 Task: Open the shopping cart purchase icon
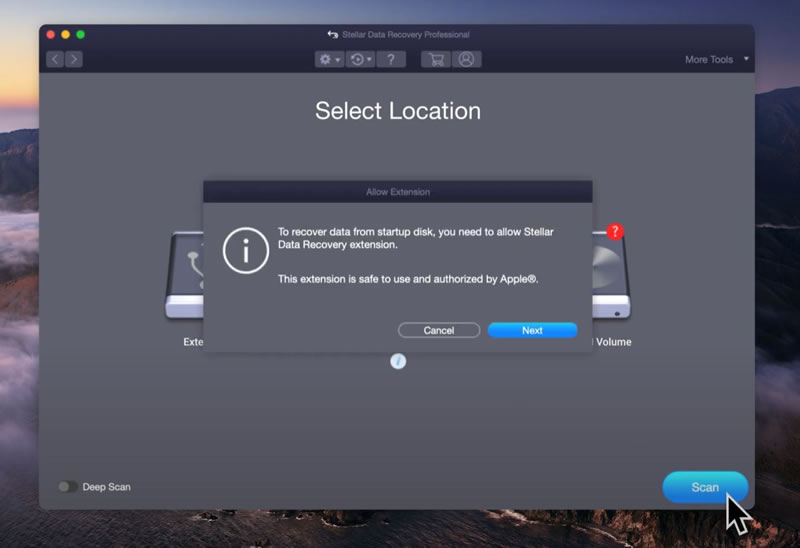click(x=436, y=59)
